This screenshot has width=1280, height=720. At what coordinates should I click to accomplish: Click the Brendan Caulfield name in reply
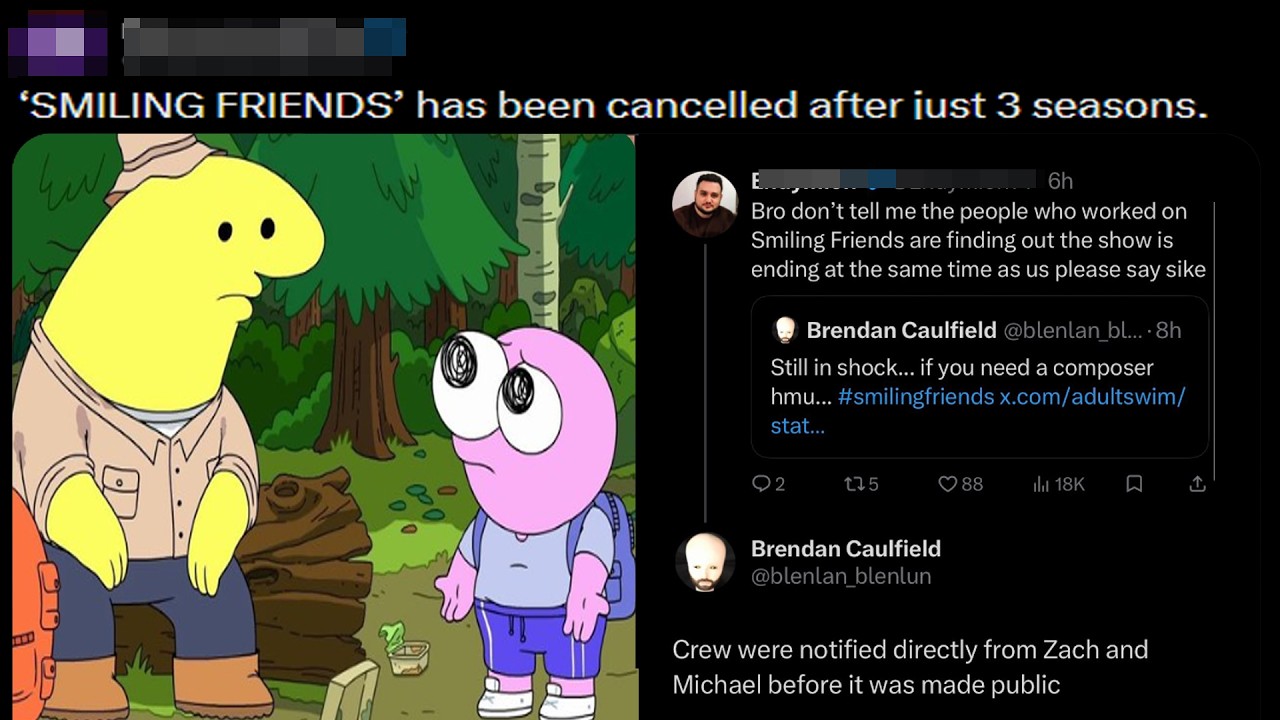(846, 548)
